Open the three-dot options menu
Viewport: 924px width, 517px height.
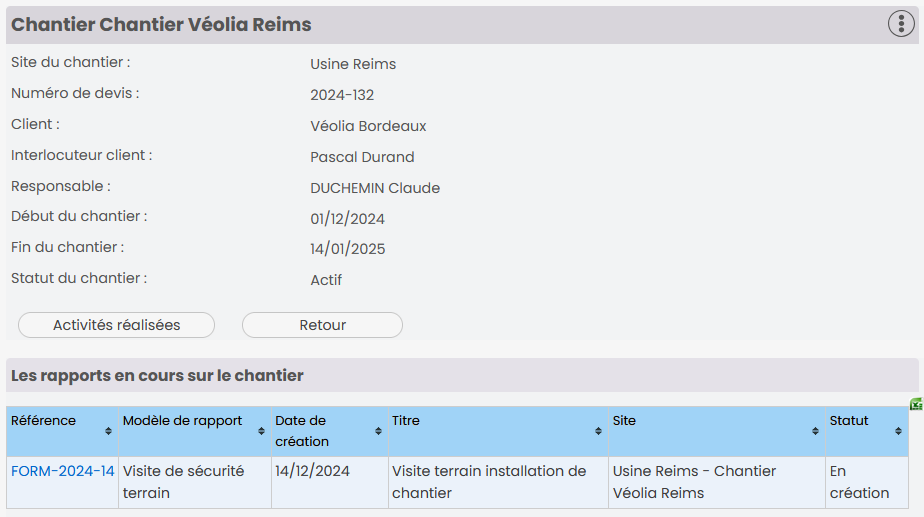[x=901, y=24]
